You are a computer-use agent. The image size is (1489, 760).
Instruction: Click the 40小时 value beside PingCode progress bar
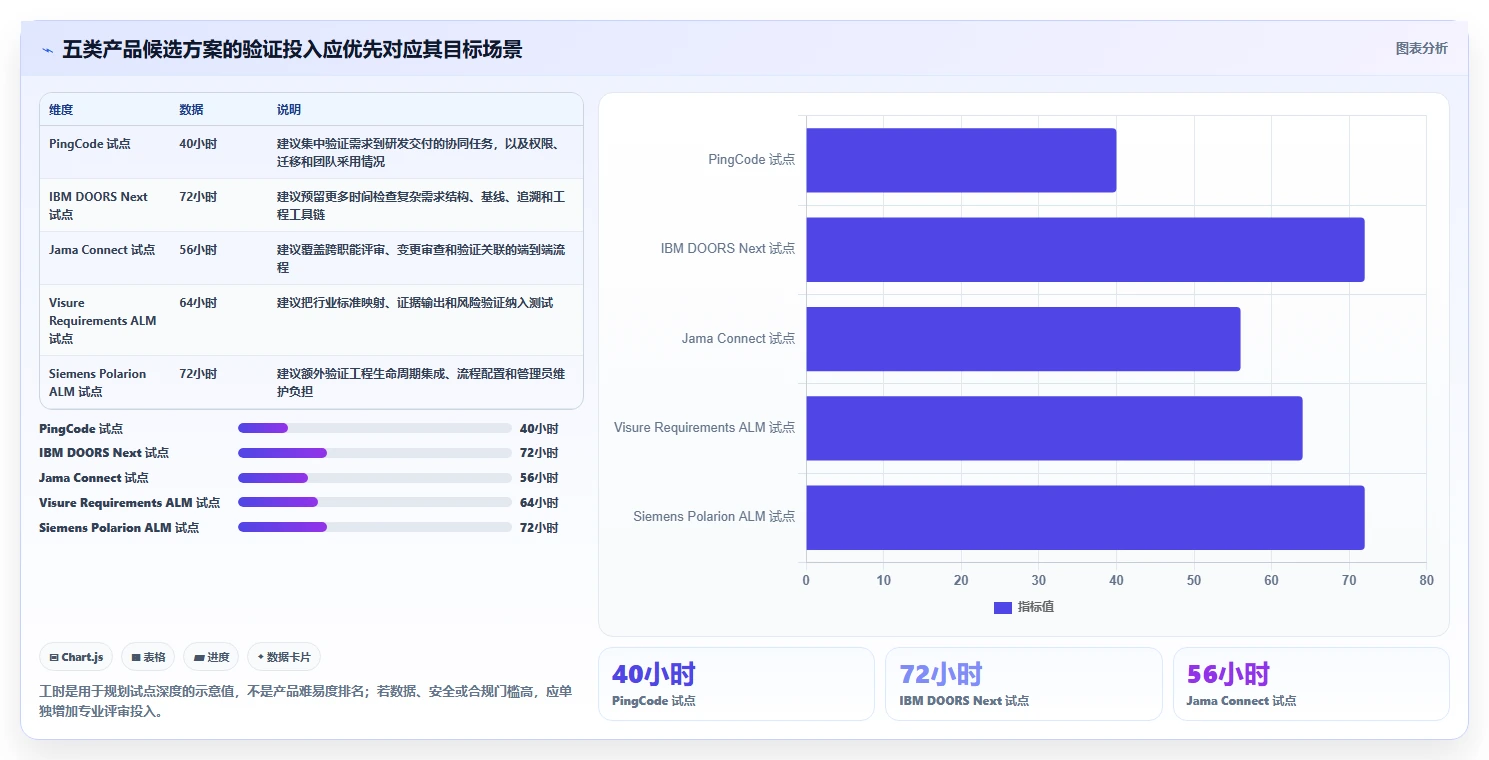pyautogui.click(x=539, y=428)
